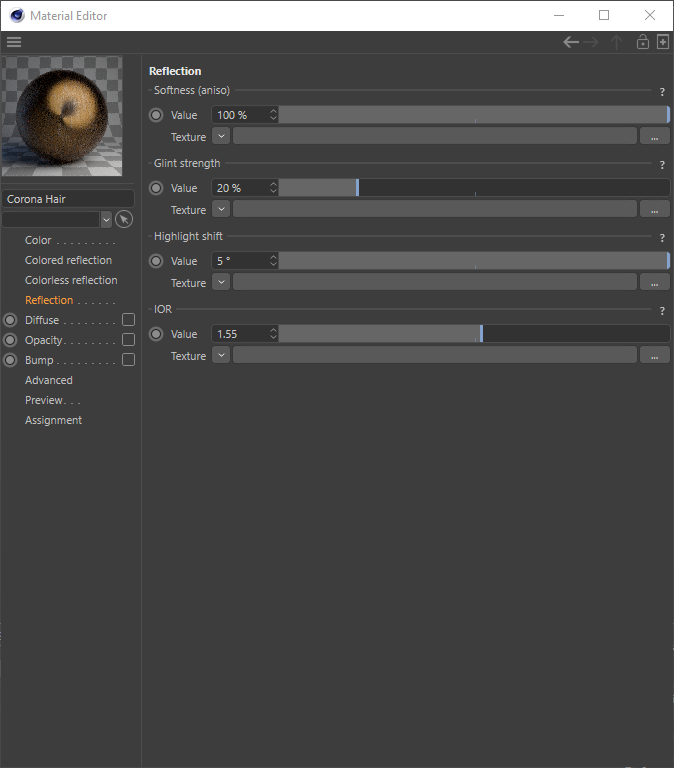Click the Corona Hair name field

point(68,199)
